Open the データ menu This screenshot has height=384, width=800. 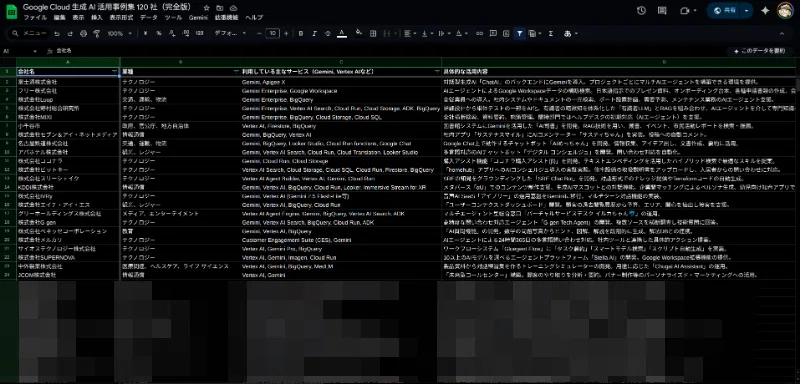click(149, 17)
